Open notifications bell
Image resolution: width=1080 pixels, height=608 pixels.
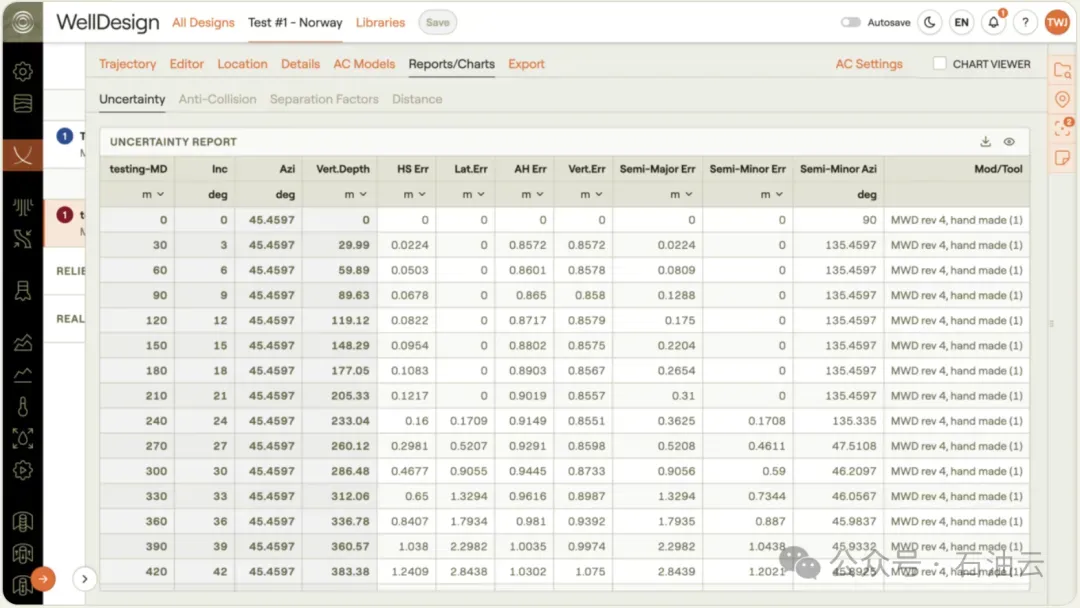(x=993, y=22)
